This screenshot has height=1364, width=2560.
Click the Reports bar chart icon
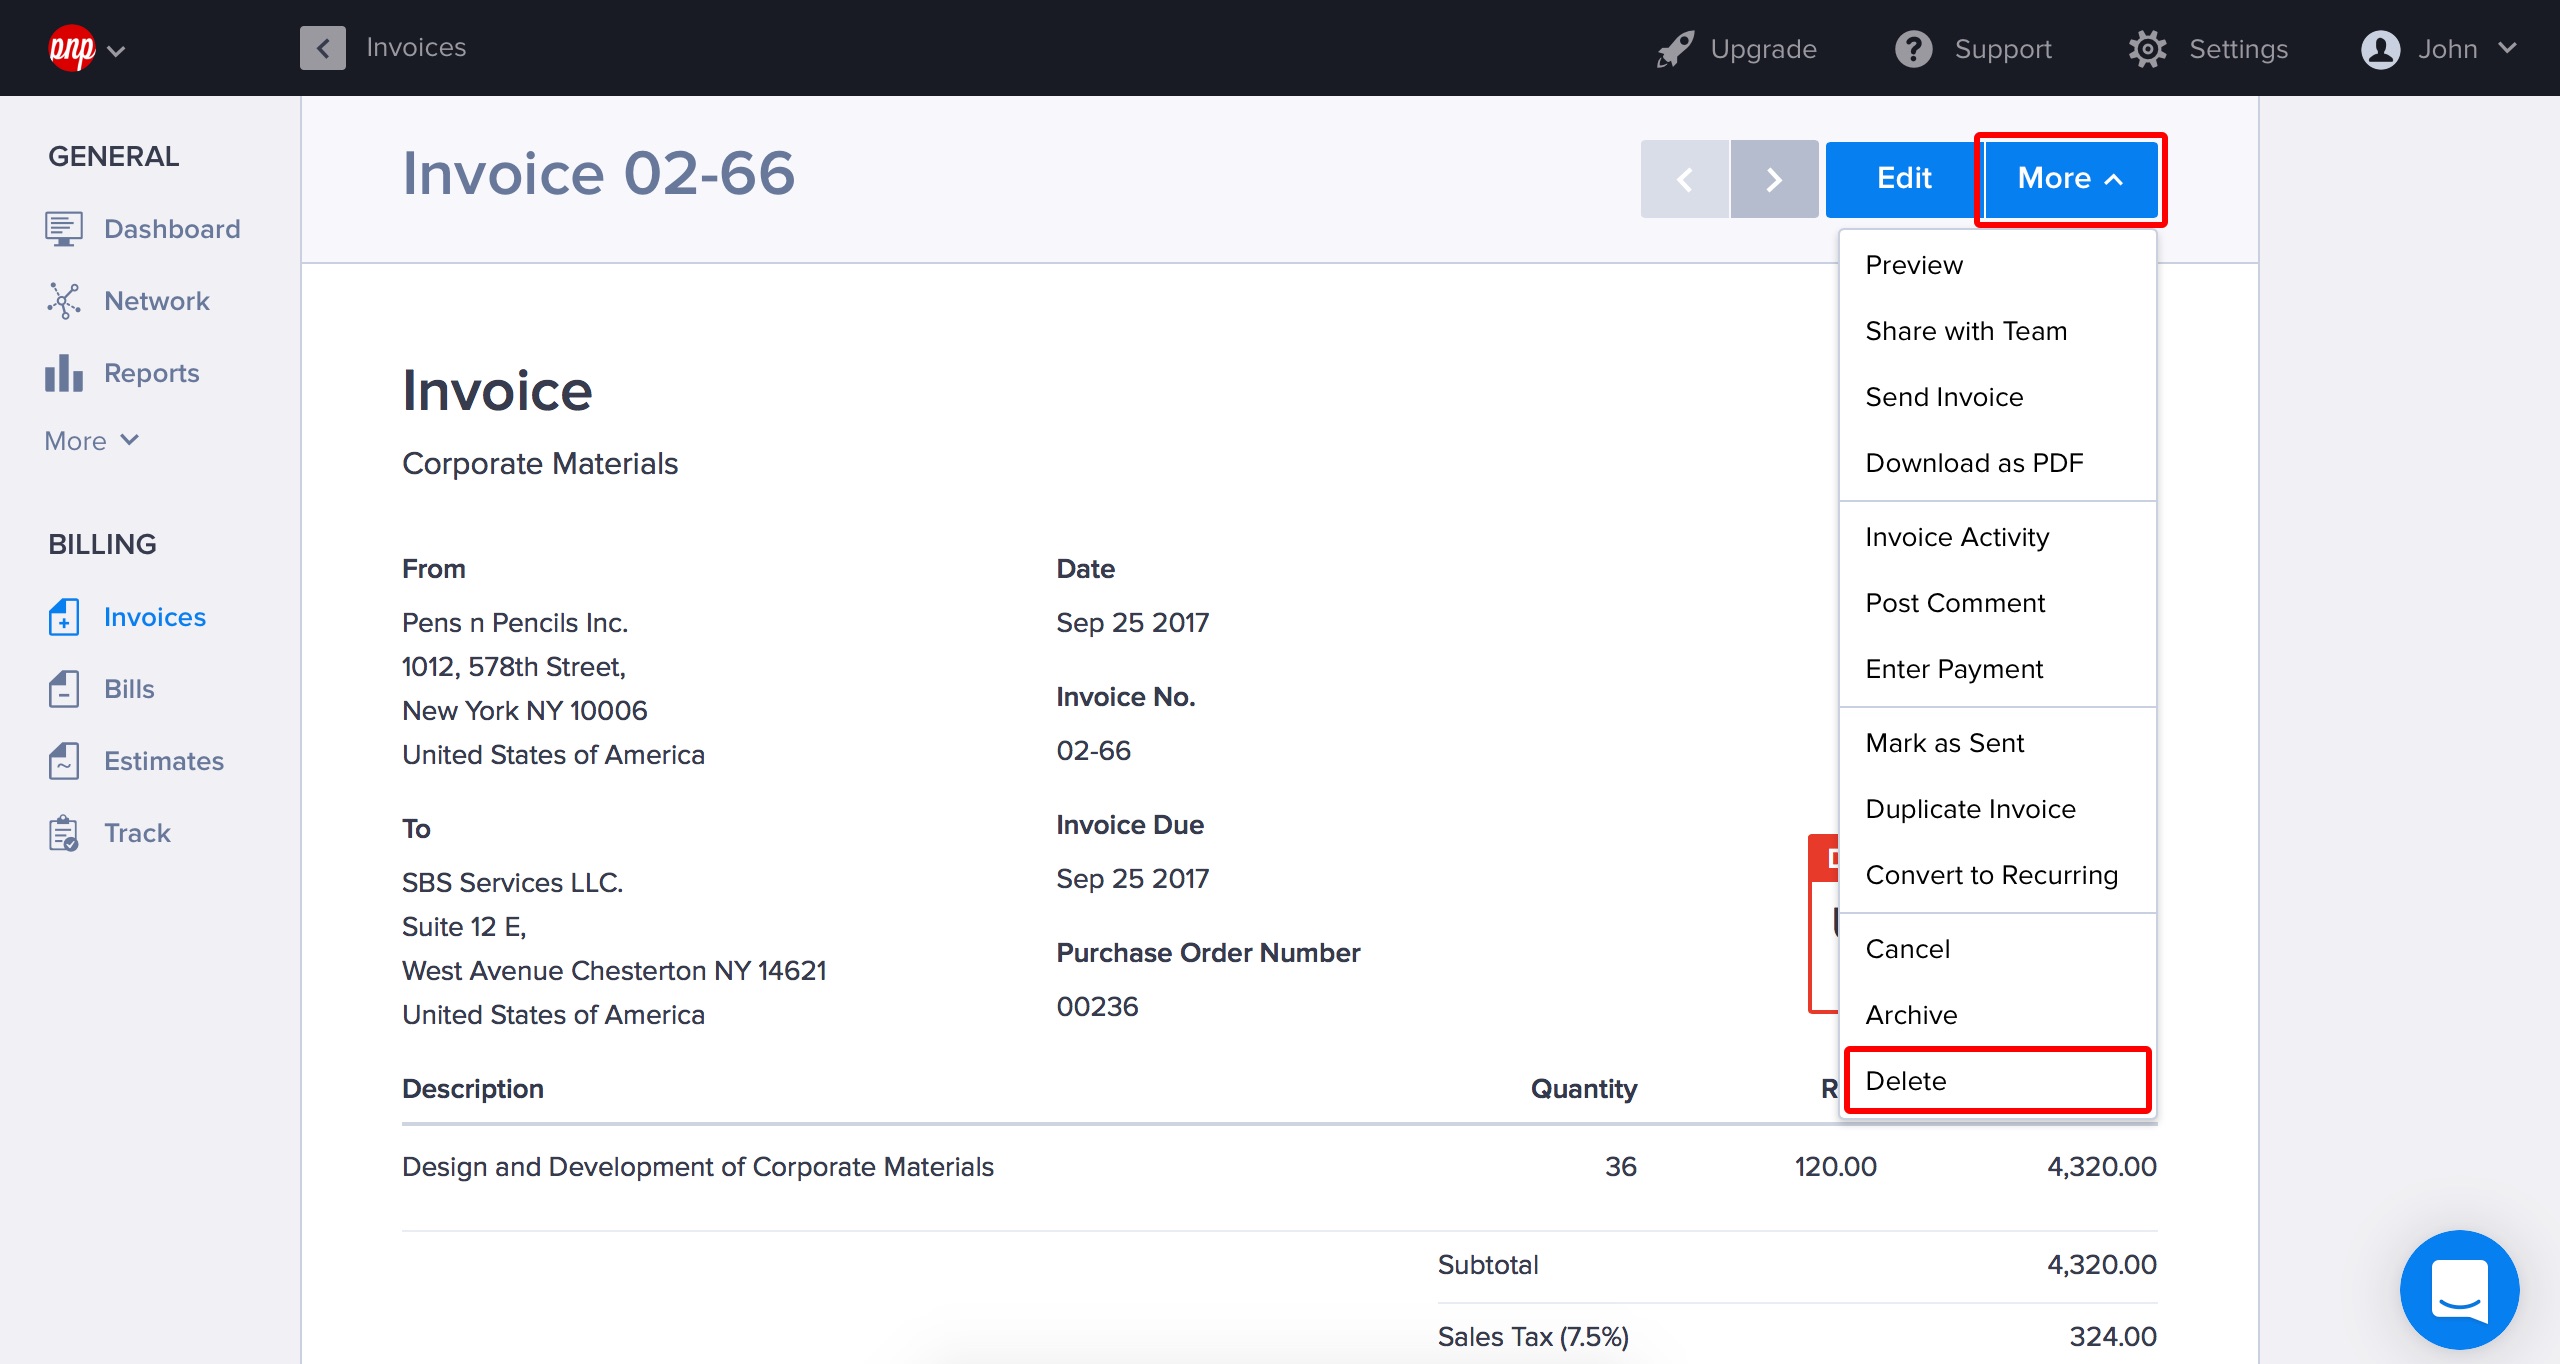tap(63, 373)
